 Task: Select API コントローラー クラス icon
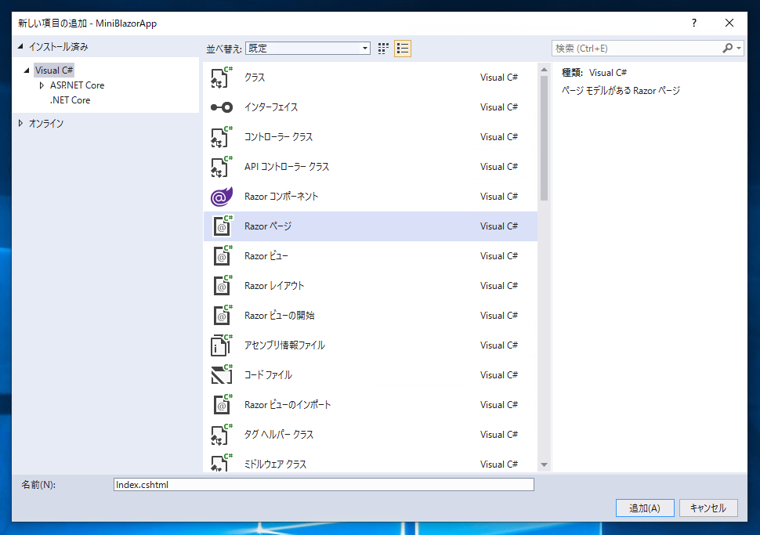coord(222,167)
